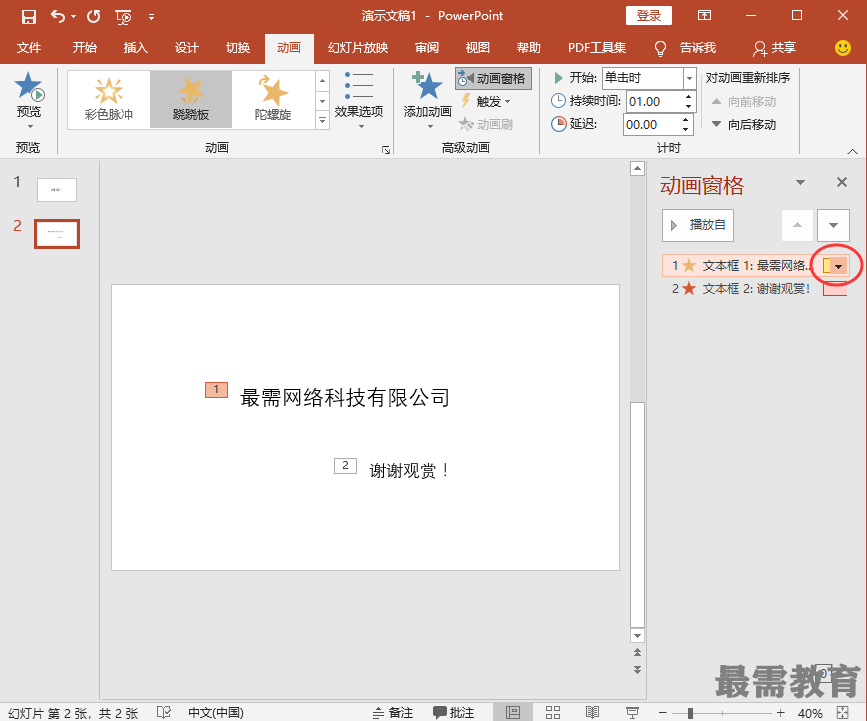This screenshot has width=867, height=721.
Task: Select slide 2 thumbnail
Action: pos(57,234)
